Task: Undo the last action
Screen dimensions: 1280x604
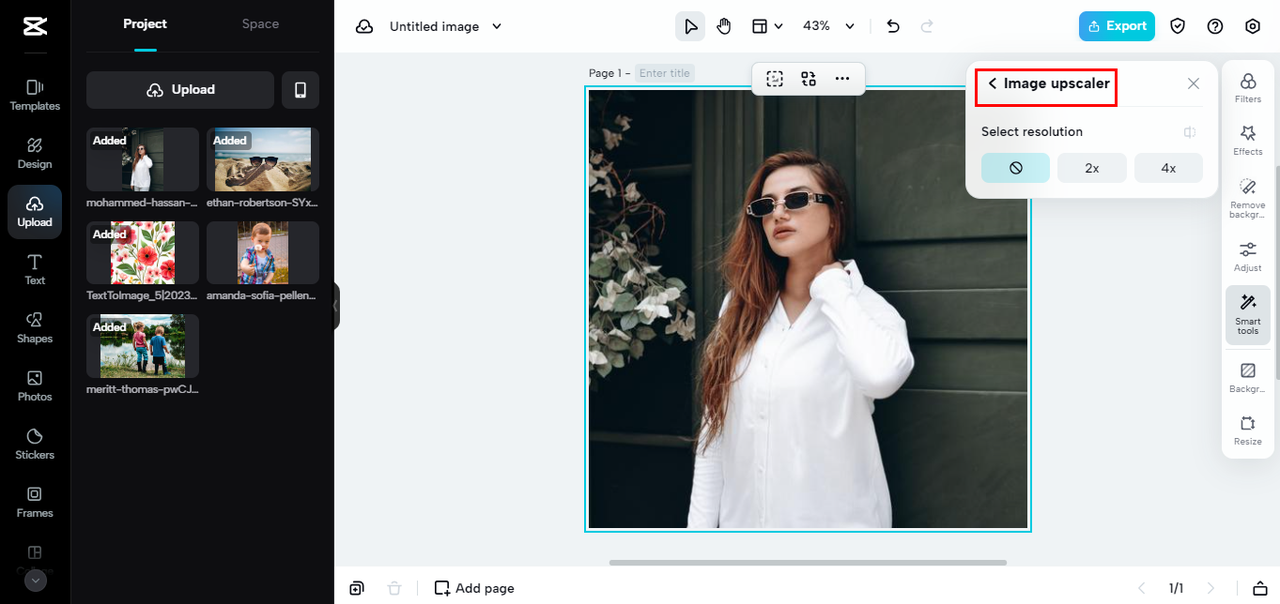Action: tap(893, 26)
